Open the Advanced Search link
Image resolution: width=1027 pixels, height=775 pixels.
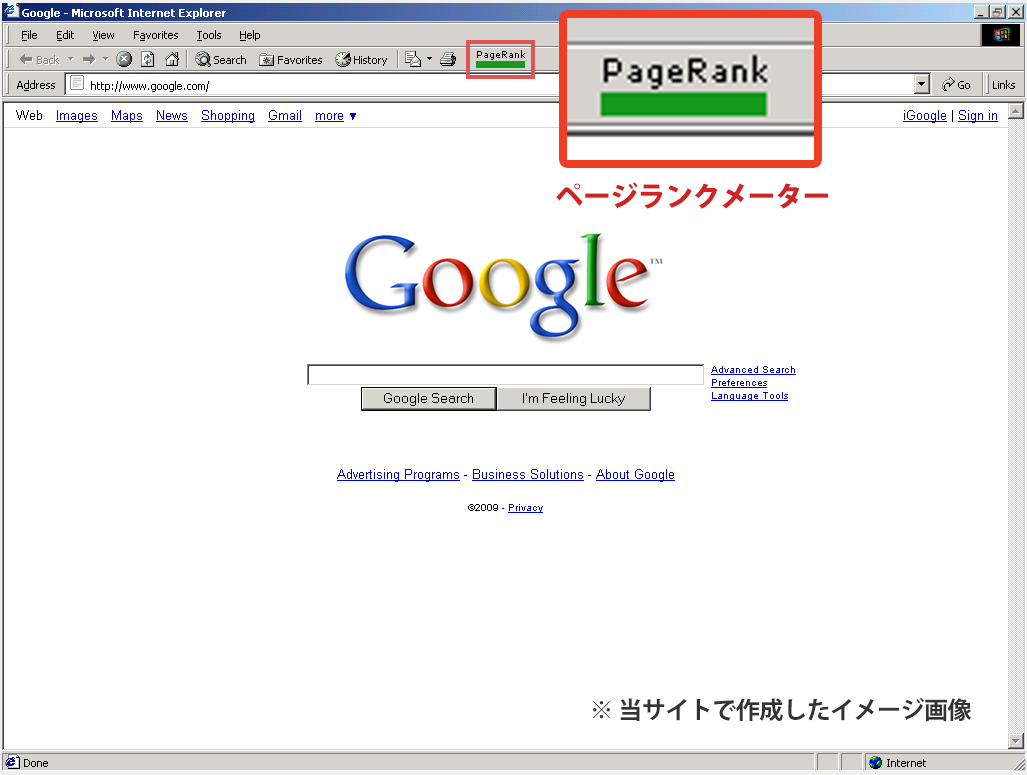tap(753, 369)
